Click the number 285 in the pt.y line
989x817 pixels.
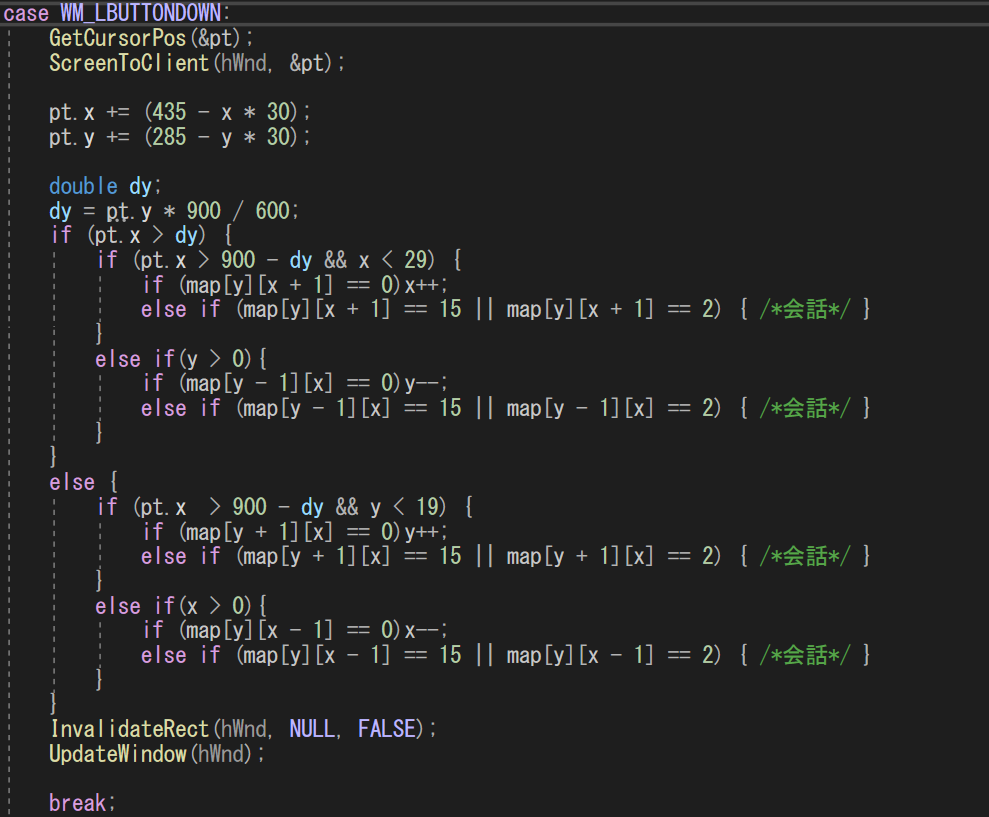pos(169,137)
